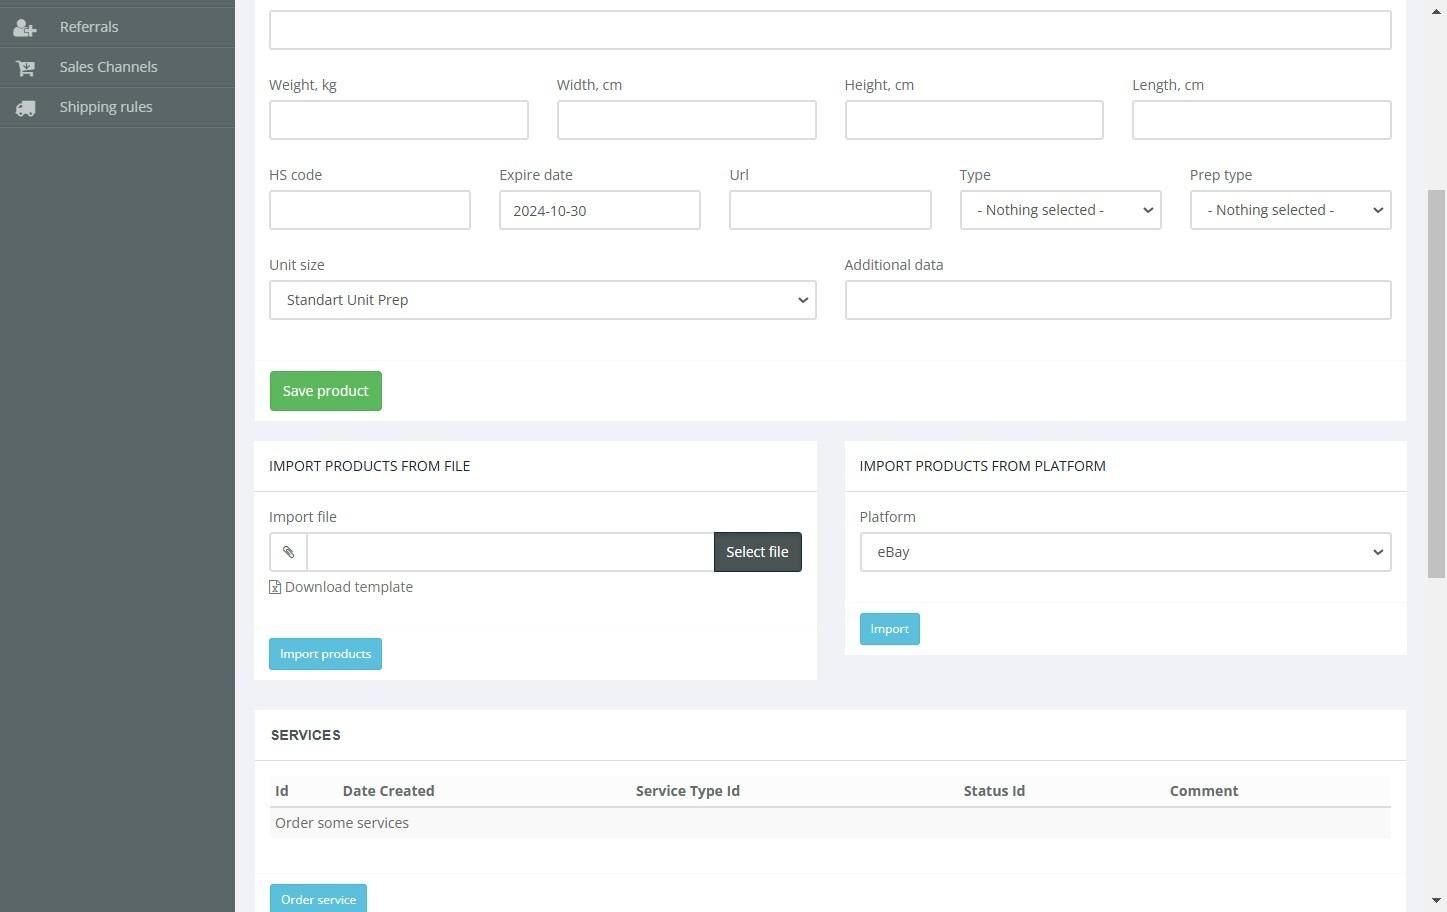
Task: Click the Select file button
Action: 757,552
